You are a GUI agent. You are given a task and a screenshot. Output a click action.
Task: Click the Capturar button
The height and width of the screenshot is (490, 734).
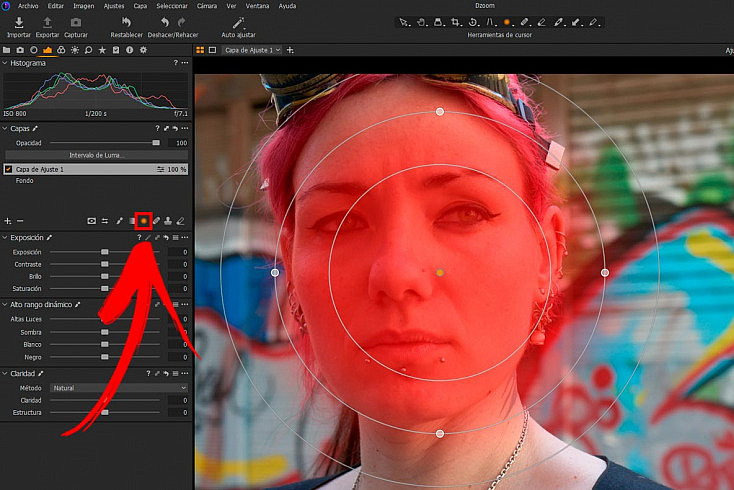(x=76, y=28)
